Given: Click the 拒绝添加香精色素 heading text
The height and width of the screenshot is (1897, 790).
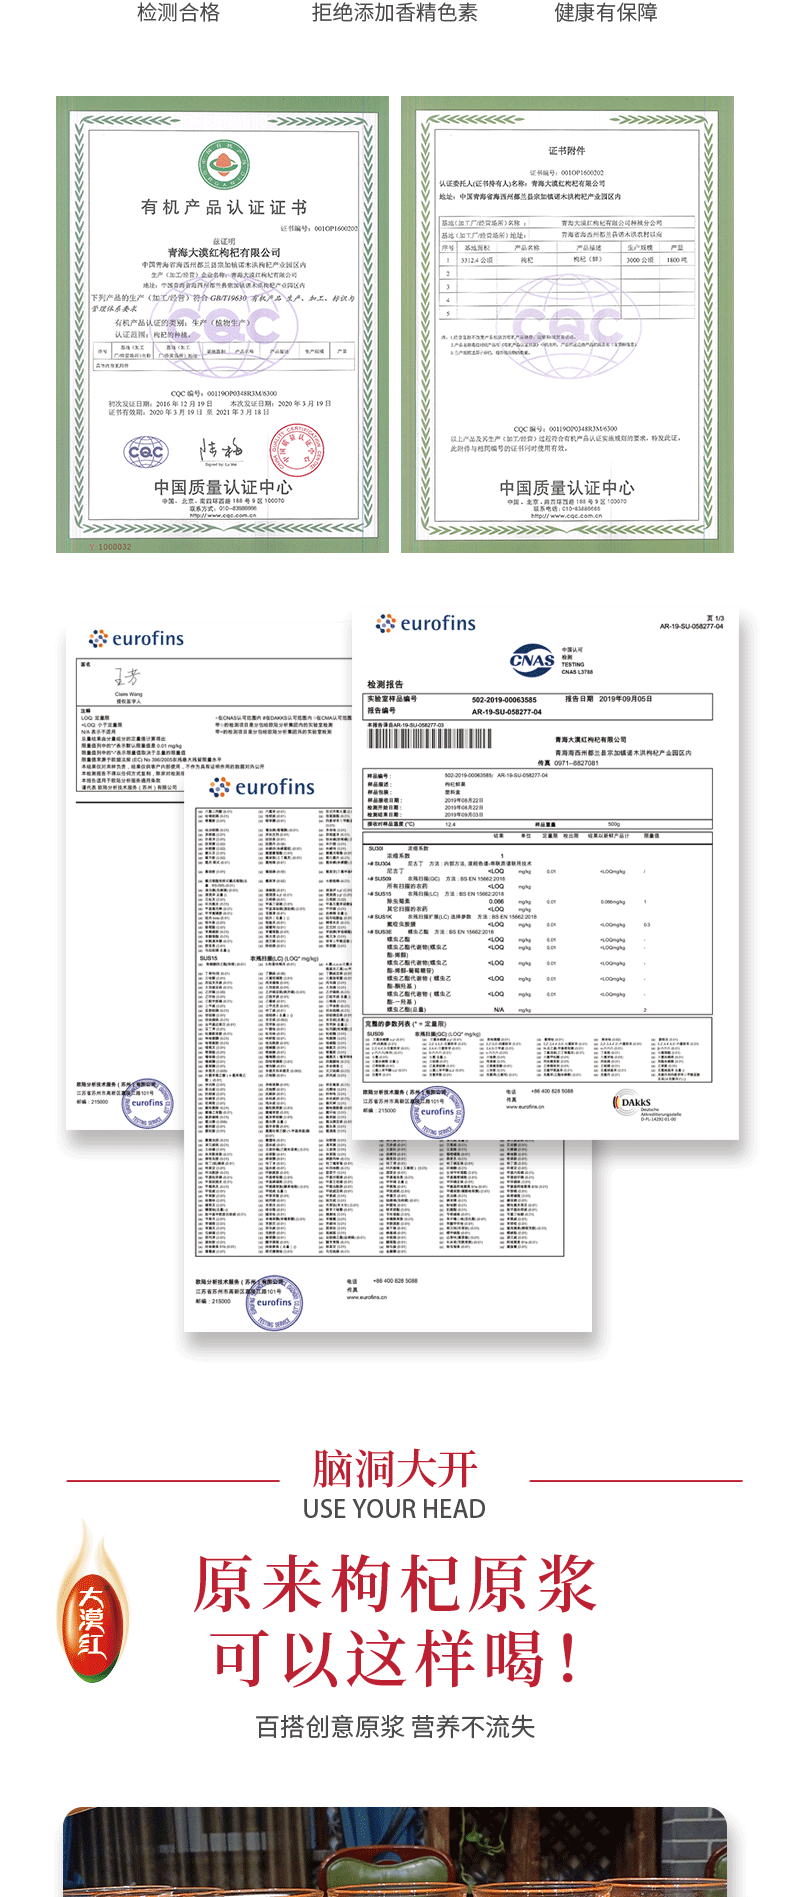Looking at the screenshot, I should click(394, 13).
